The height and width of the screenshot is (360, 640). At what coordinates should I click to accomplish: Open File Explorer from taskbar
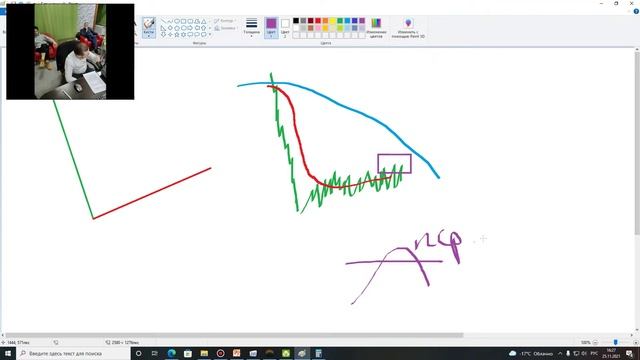tap(204, 353)
